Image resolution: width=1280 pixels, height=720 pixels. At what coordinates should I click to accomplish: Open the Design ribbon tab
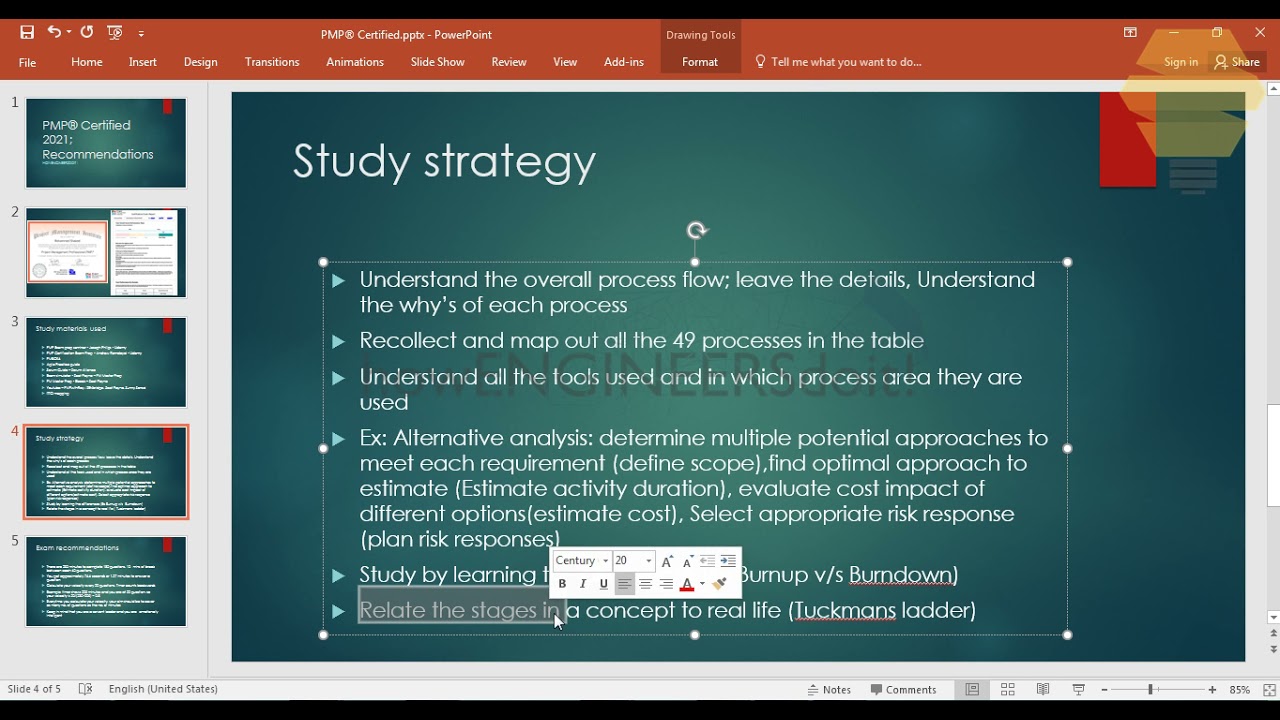click(x=201, y=62)
